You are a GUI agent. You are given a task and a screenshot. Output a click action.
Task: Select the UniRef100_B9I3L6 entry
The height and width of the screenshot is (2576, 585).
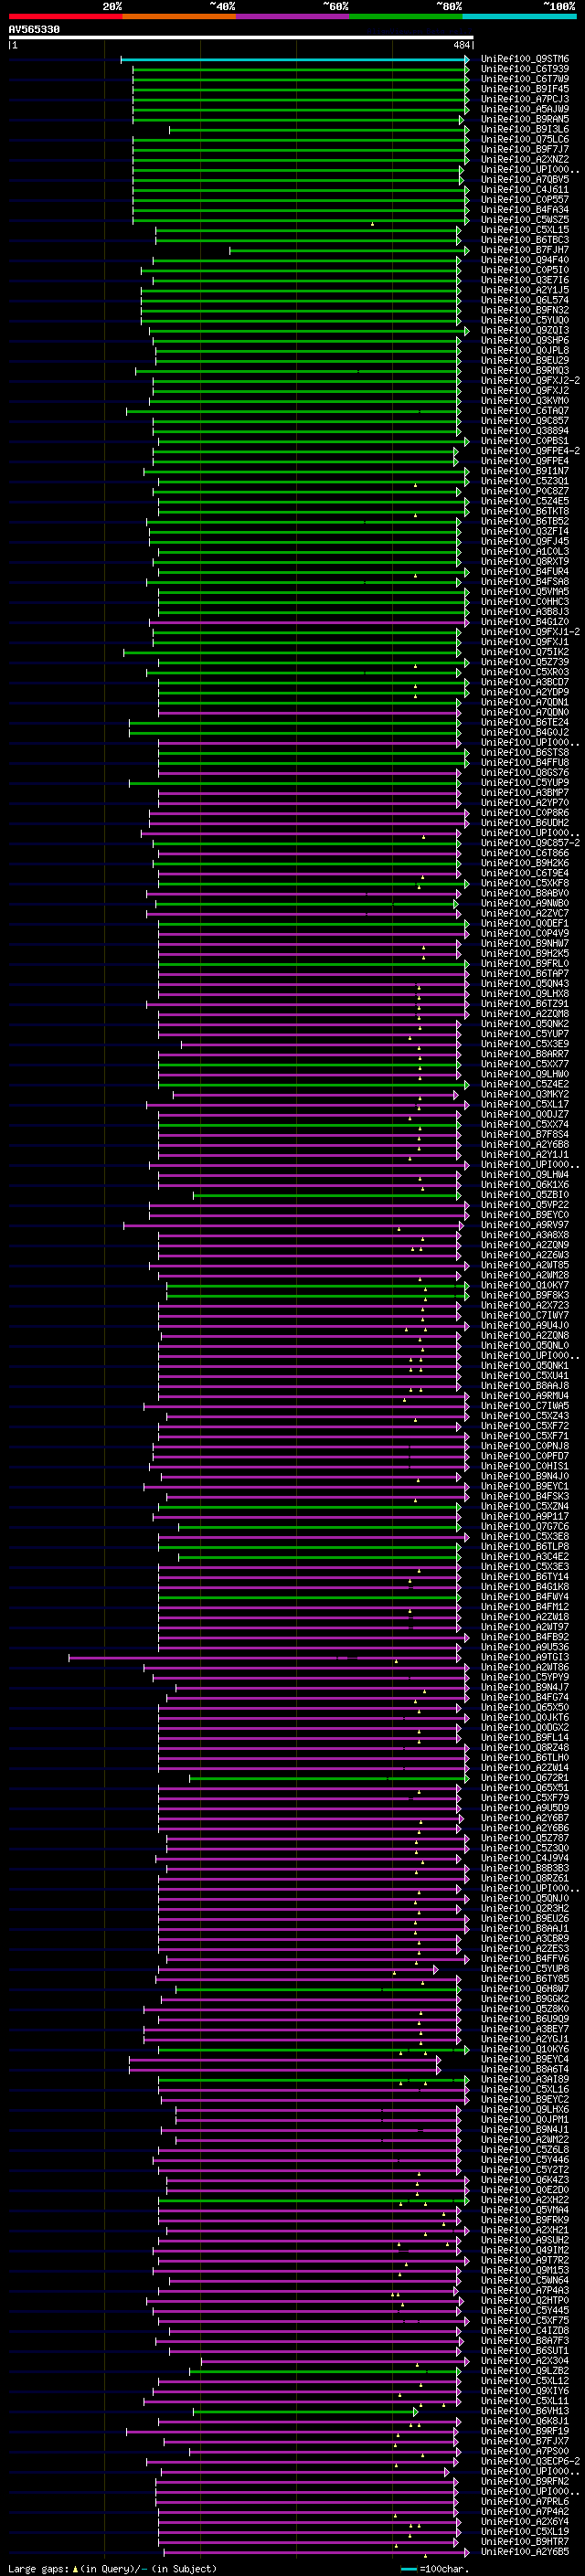click(525, 129)
